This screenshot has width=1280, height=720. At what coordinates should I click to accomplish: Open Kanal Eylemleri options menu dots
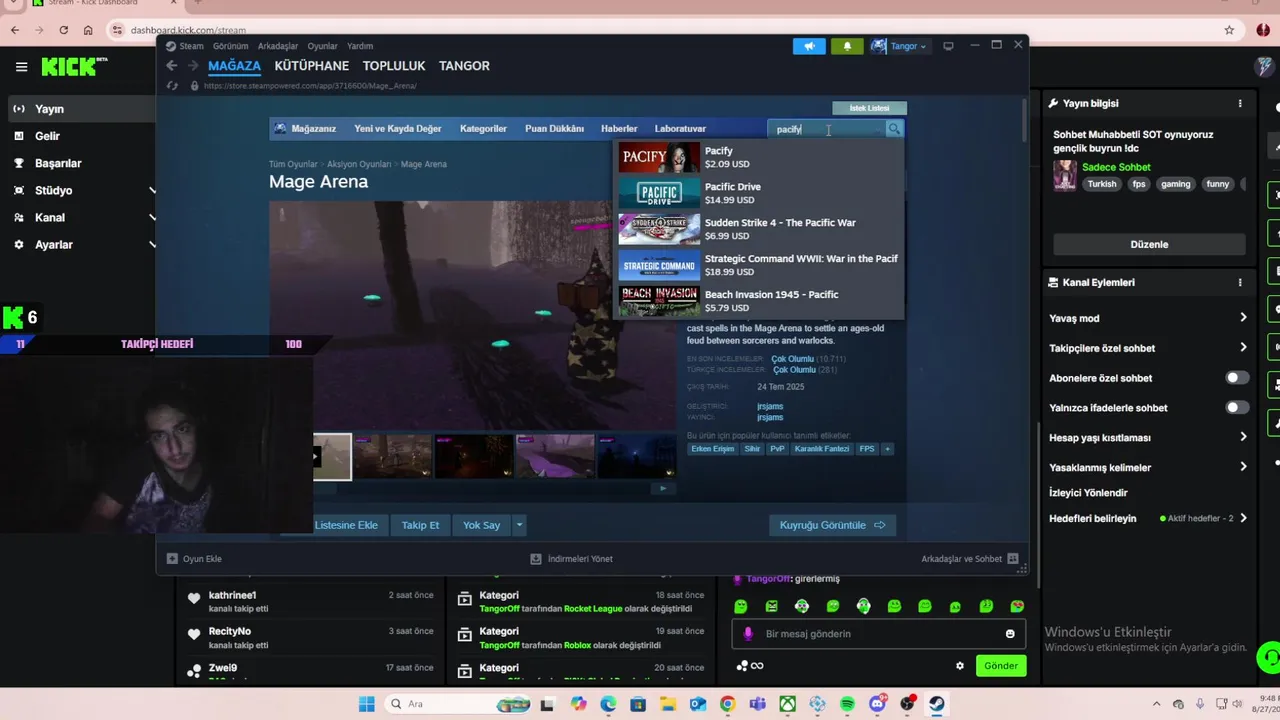[x=1240, y=283]
